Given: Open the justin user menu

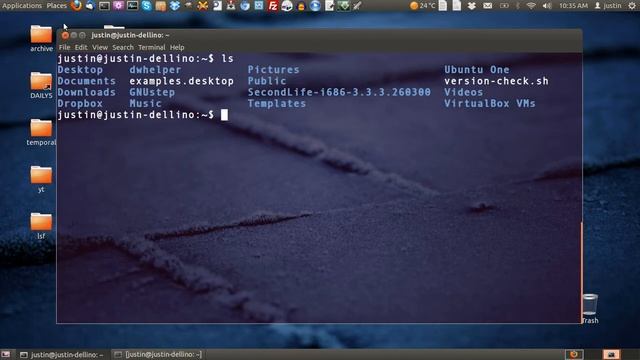Looking at the screenshot, I should tap(608, 6).
